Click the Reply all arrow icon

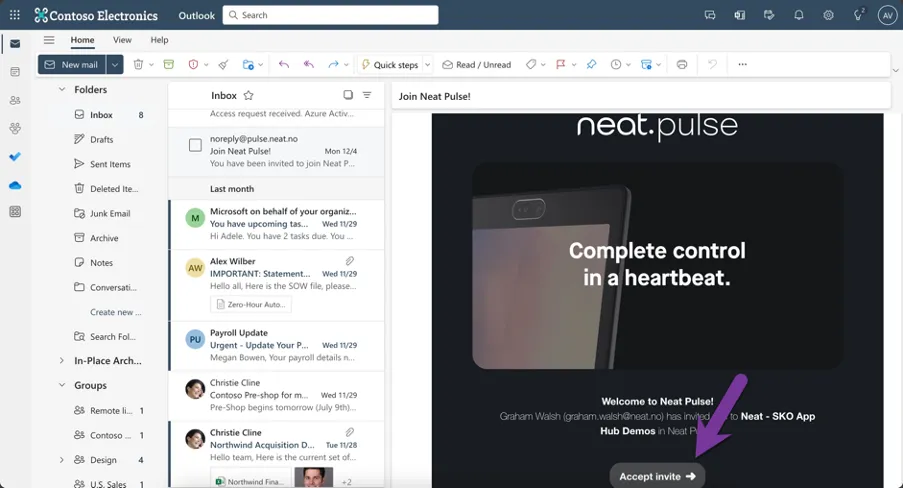[x=308, y=65]
